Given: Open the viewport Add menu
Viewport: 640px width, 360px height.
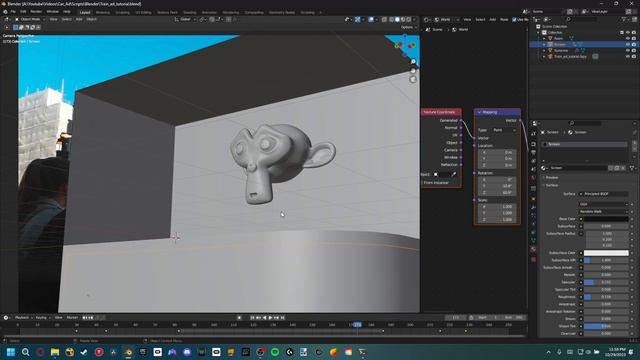Looking at the screenshot, I should pyautogui.click(x=79, y=19).
